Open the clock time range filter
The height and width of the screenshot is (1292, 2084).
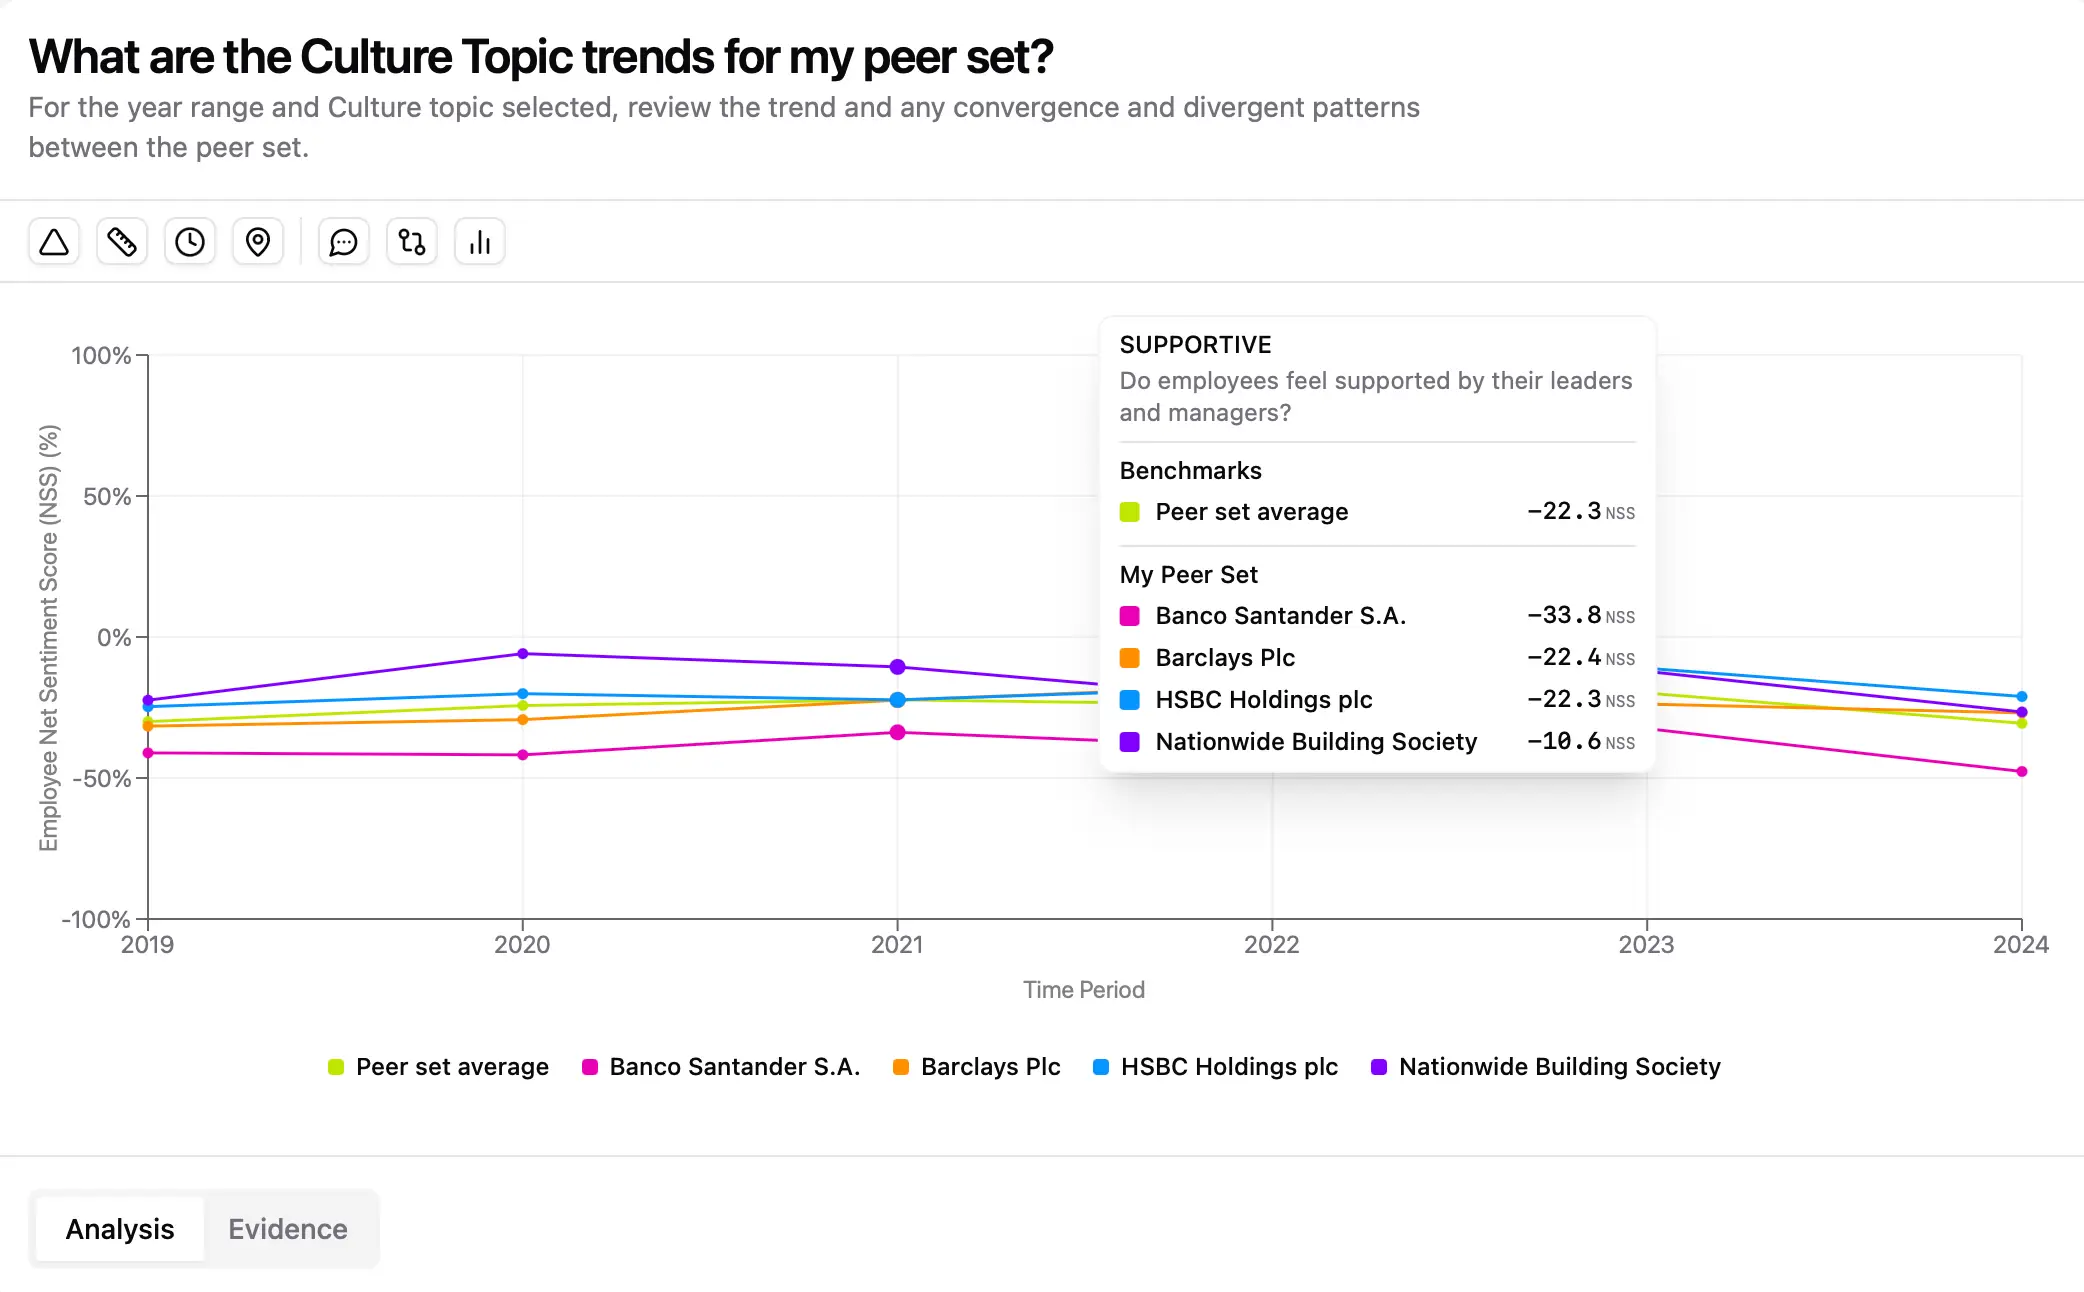click(x=190, y=242)
